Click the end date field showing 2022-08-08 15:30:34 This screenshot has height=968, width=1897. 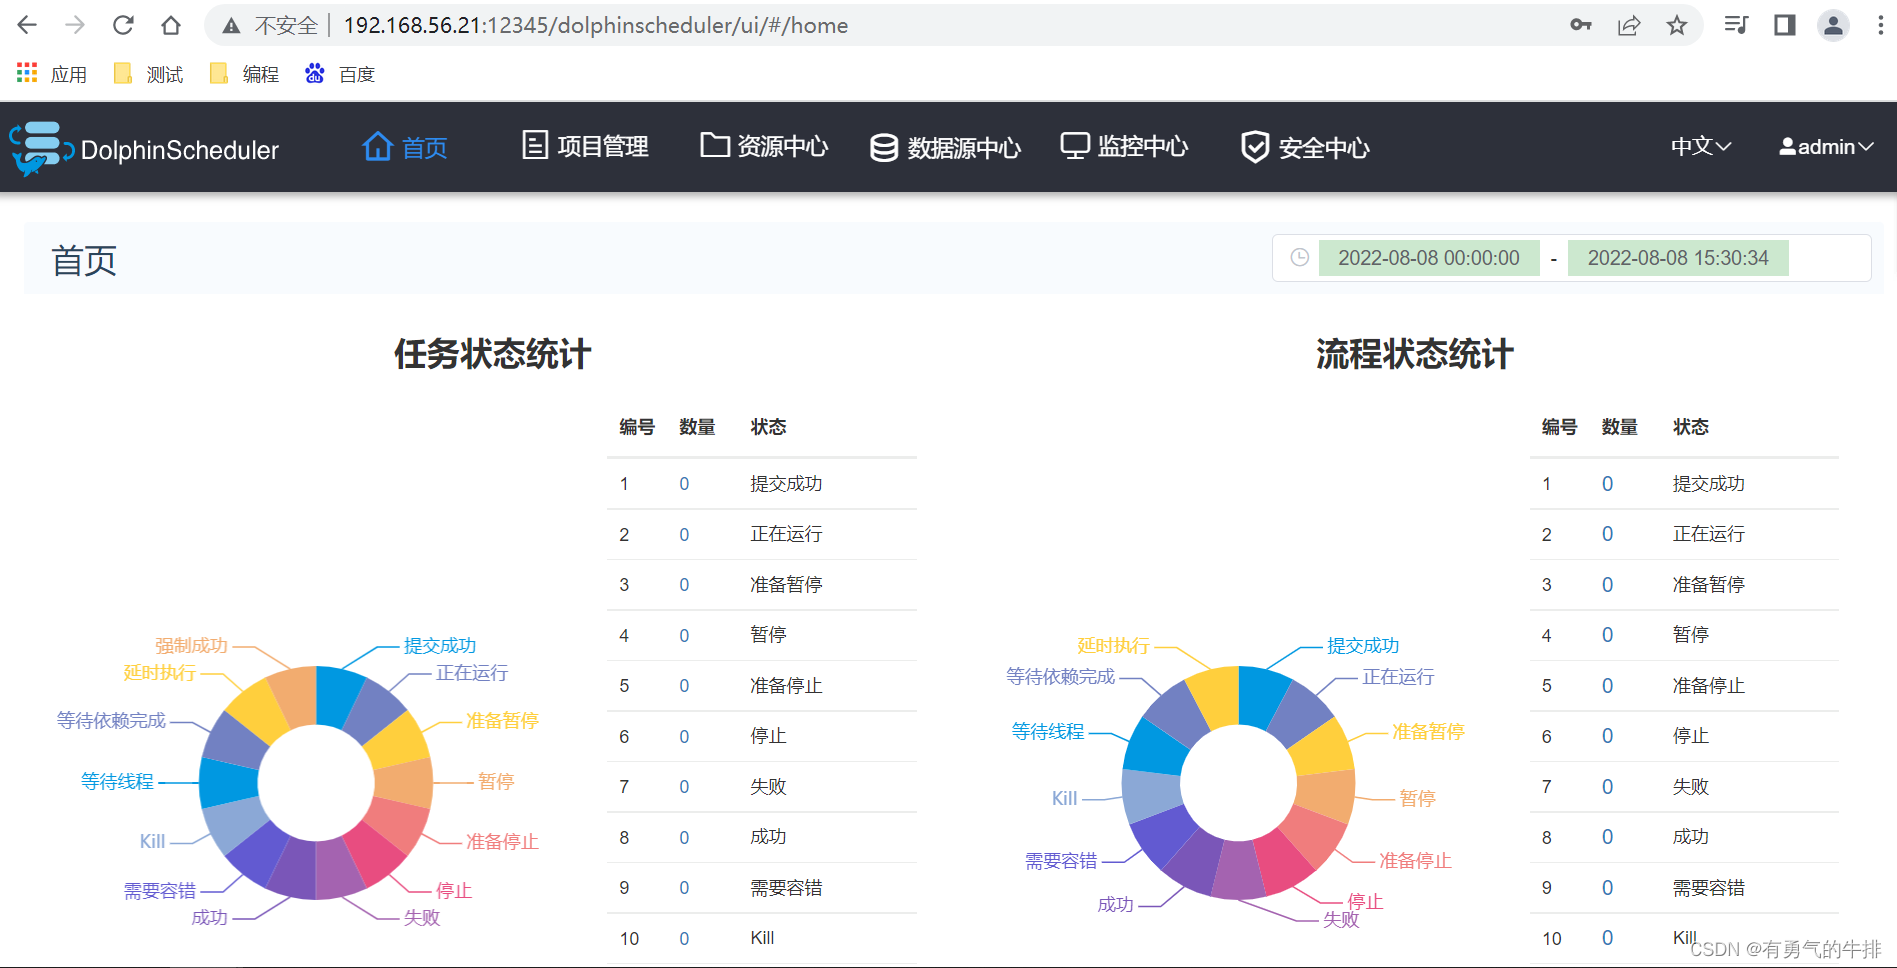click(x=1678, y=257)
